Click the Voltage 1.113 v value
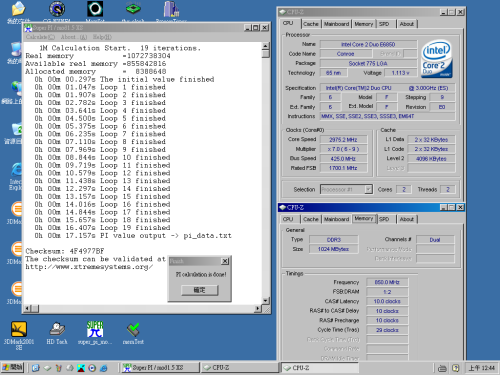The width and height of the screenshot is (500, 375). [x=401, y=73]
